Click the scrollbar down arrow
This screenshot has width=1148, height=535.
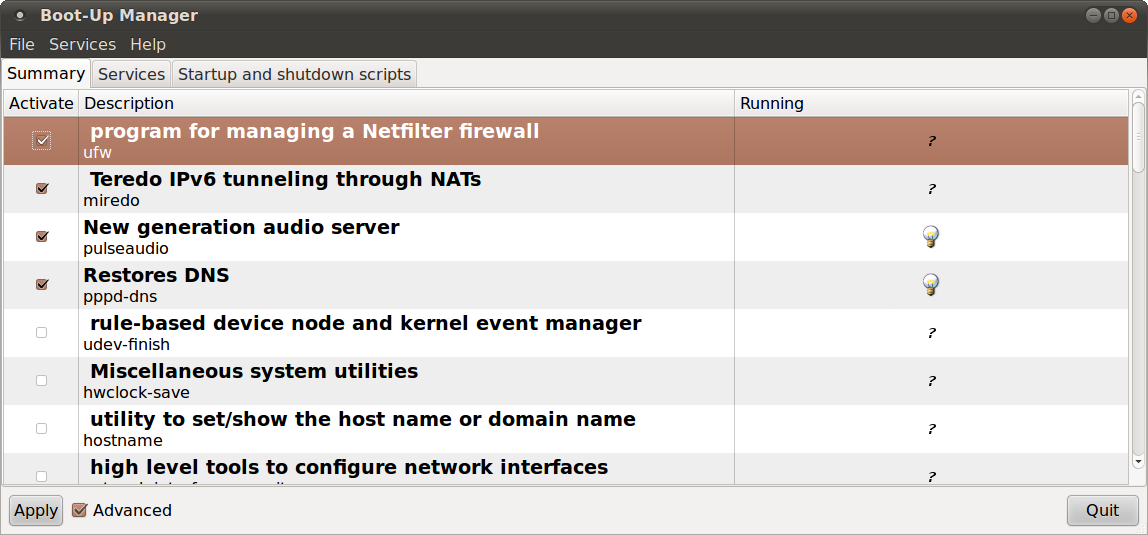click(1138, 462)
